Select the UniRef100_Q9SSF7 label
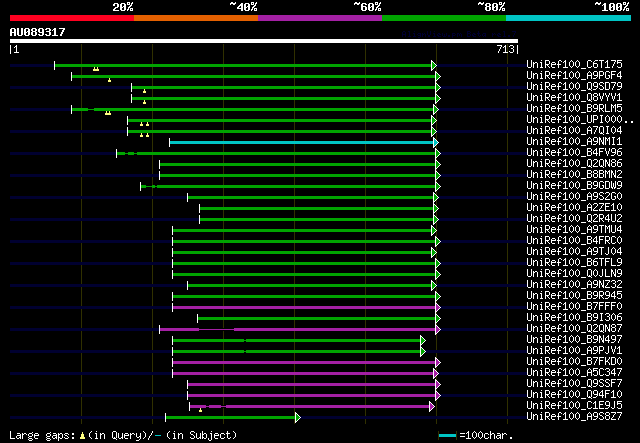Screen dimensions: 640x443 coord(574,384)
